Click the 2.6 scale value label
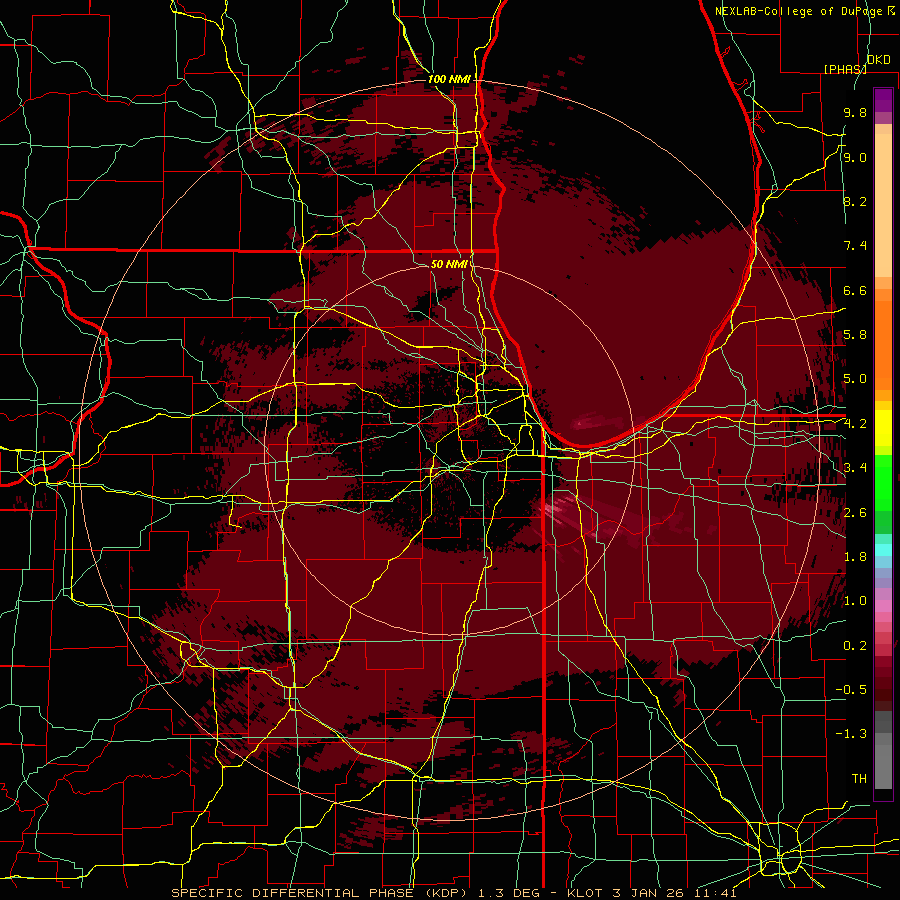900x900 pixels. click(x=855, y=513)
